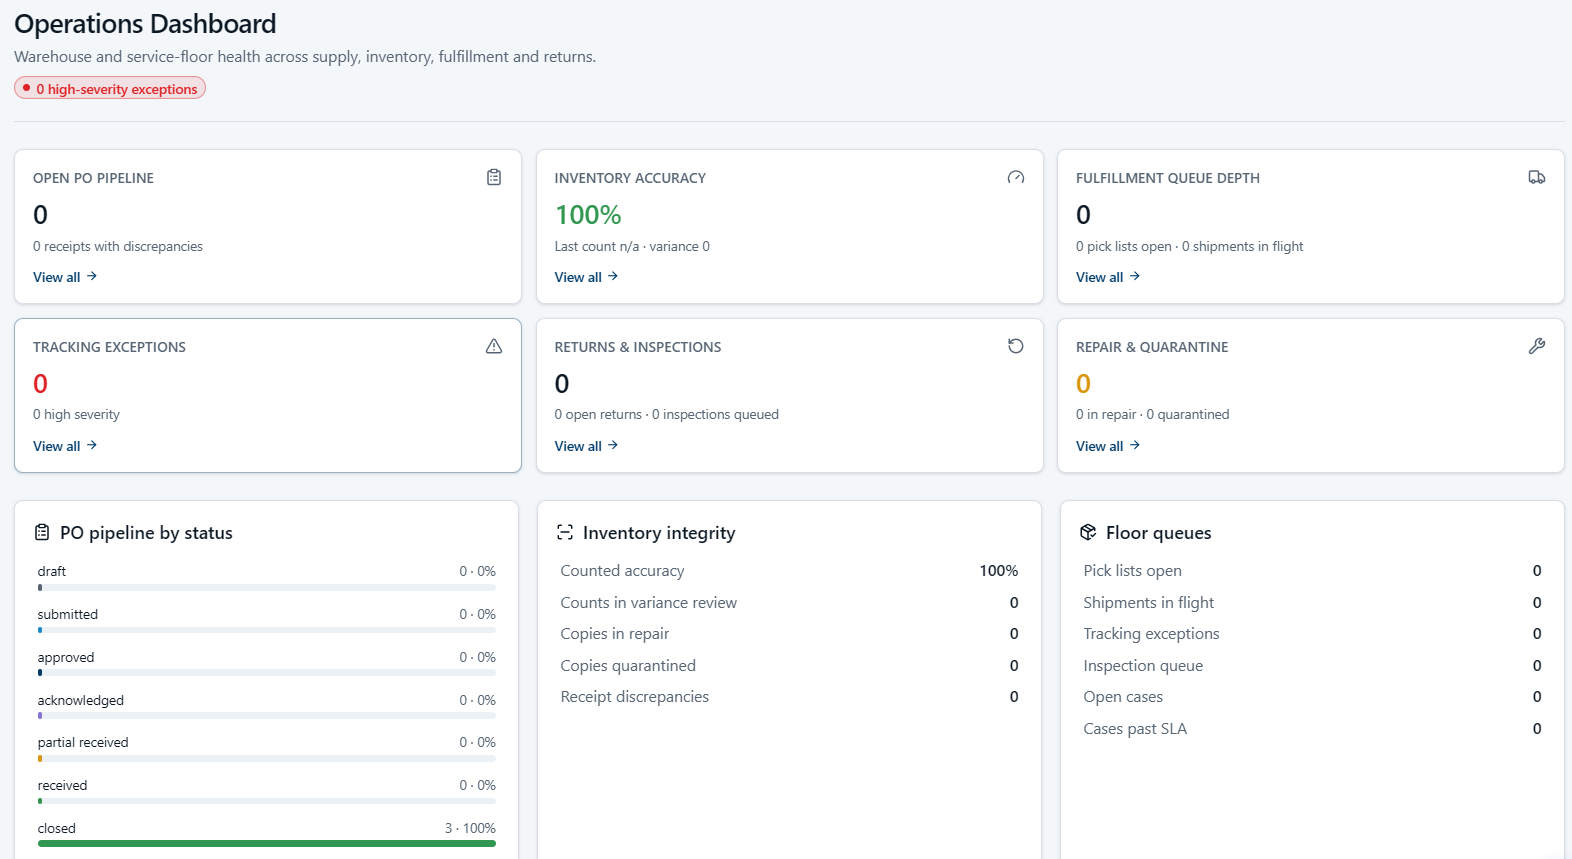Viewport: 1572px width, 859px height.
Task: Click the acknowledged status progress bar
Action: click(267, 716)
